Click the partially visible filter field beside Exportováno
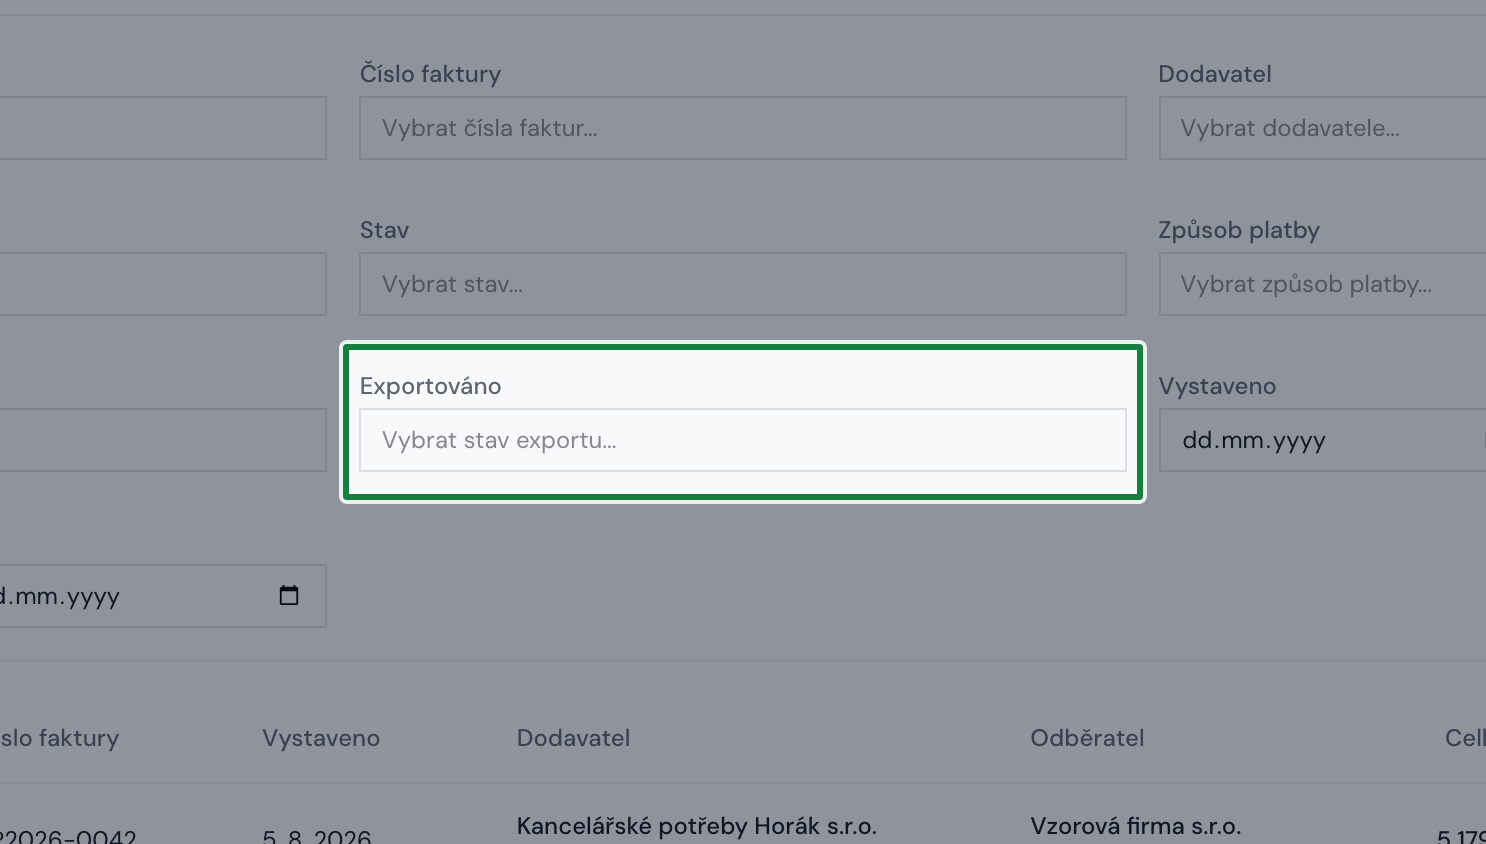1486x844 pixels. tap(163, 440)
